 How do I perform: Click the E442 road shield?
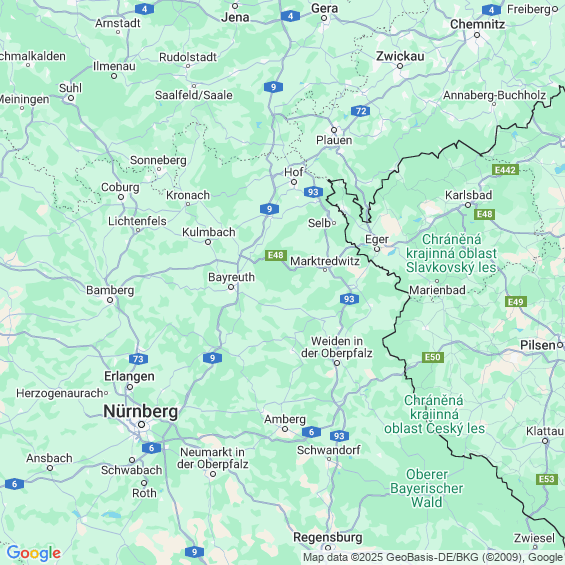[x=505, y=170]
